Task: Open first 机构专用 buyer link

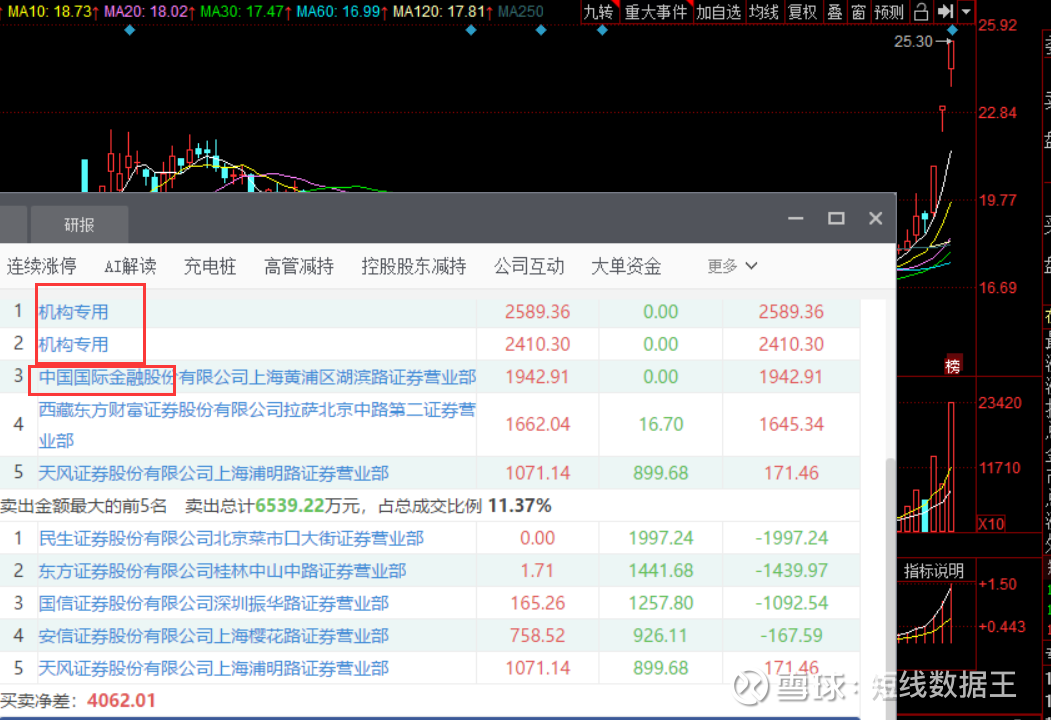Action: 74,312
